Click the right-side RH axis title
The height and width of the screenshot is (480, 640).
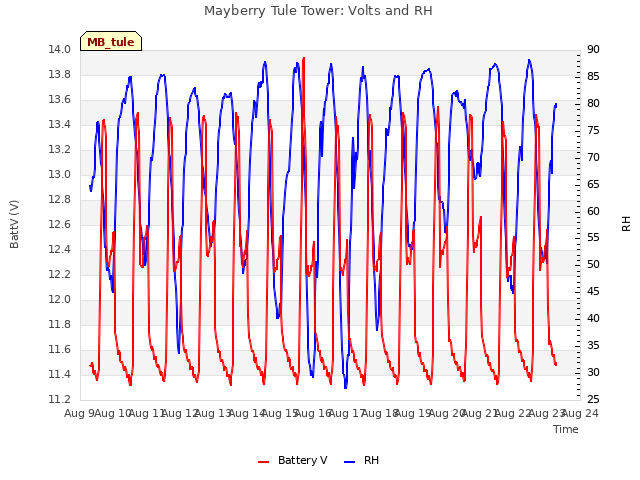pyautogui.click(x=626, y=224)
